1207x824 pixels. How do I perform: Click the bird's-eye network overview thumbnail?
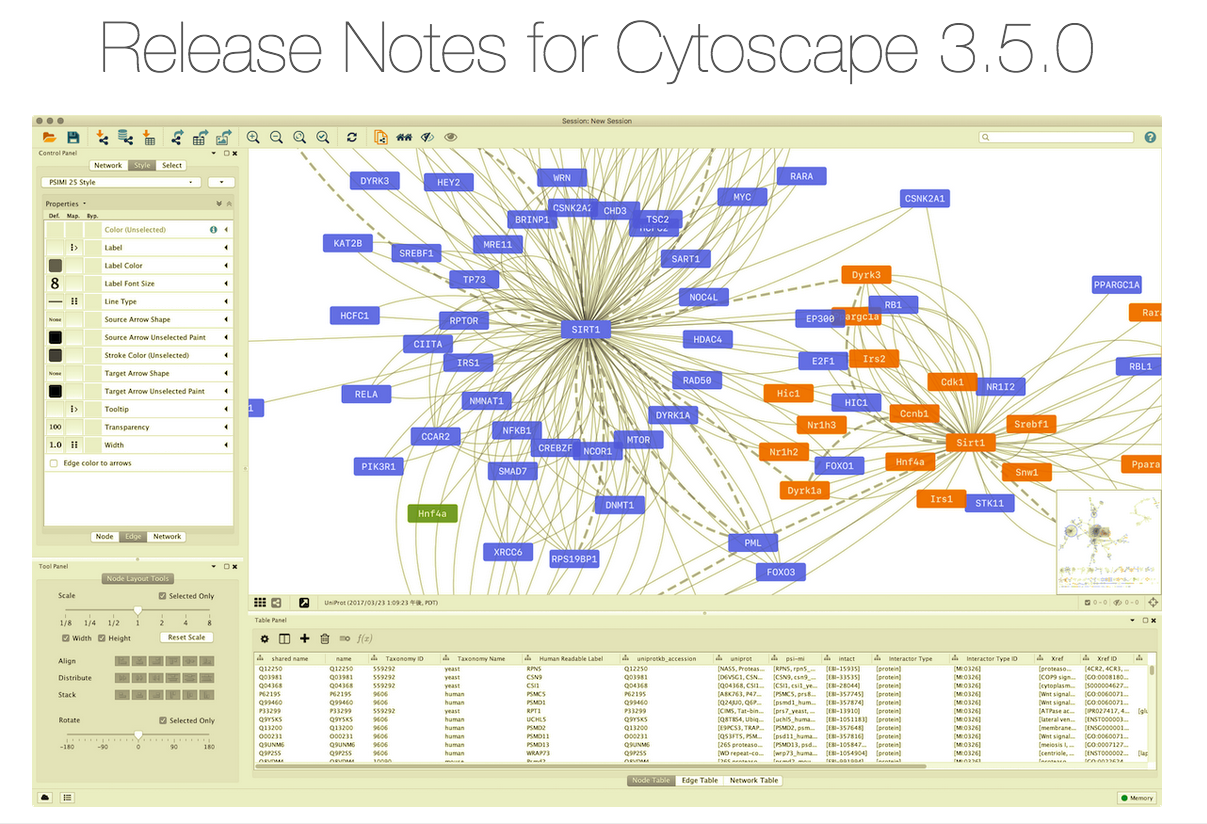point(1108,540)
